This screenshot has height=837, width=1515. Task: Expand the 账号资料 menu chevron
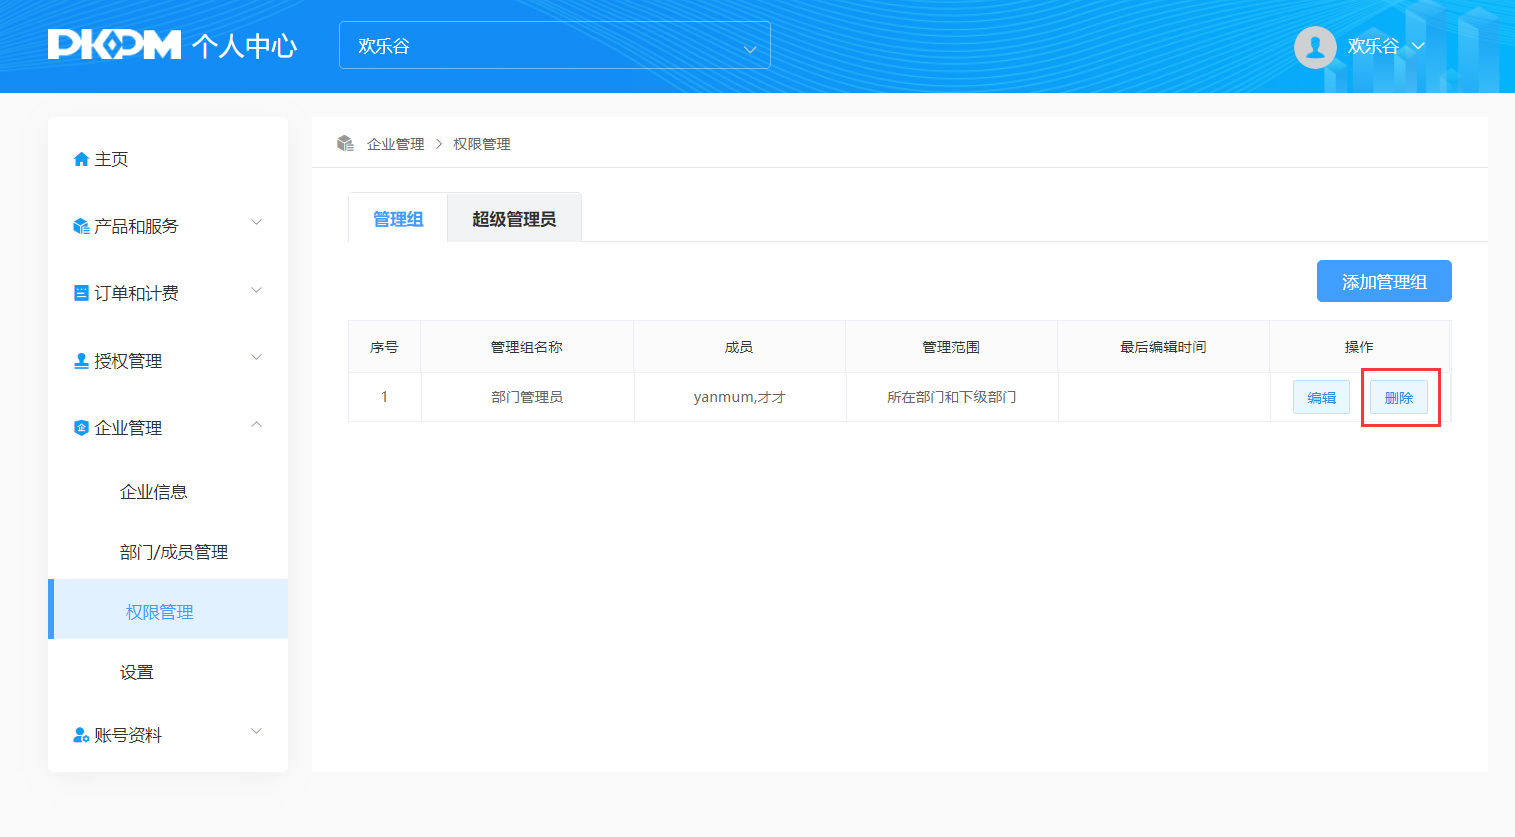pyautogui.click(x=256, y=732)
